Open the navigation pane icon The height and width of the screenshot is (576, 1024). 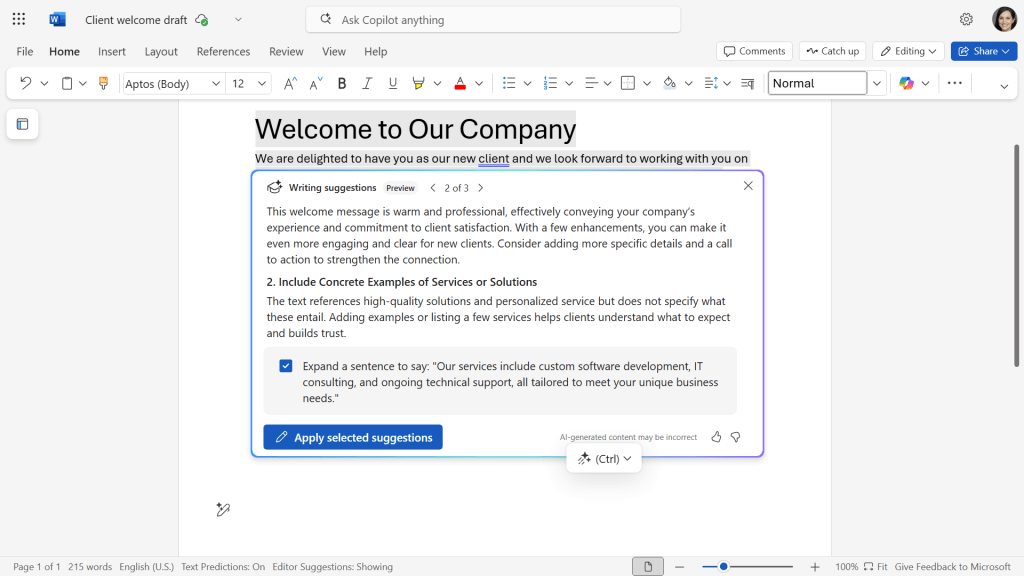click(22, 124)
